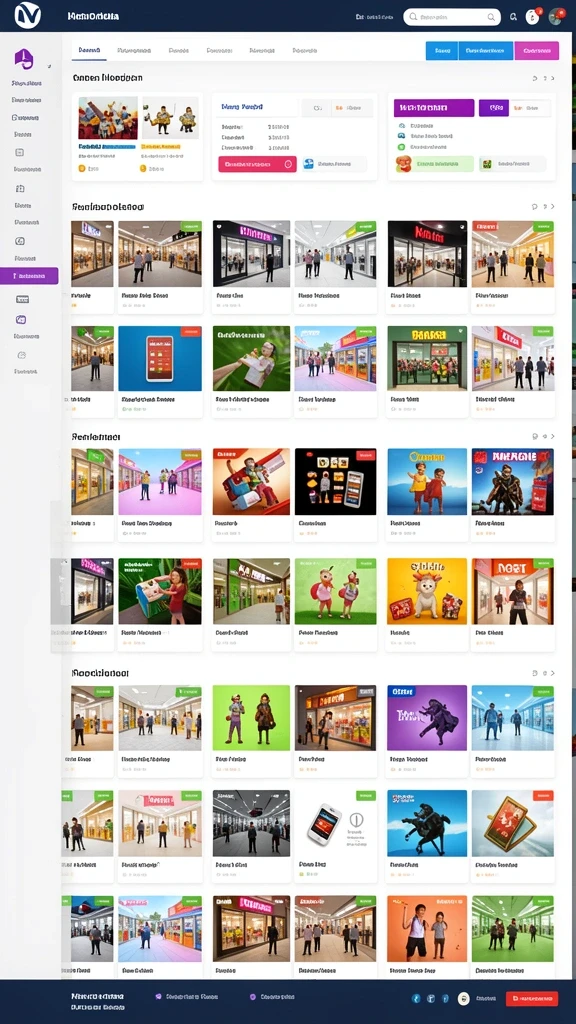Open the thumbnail showing a gold-framed red tablet
Image resolution: width=576 pixels, height=1024 pixels.
[513, 823]
